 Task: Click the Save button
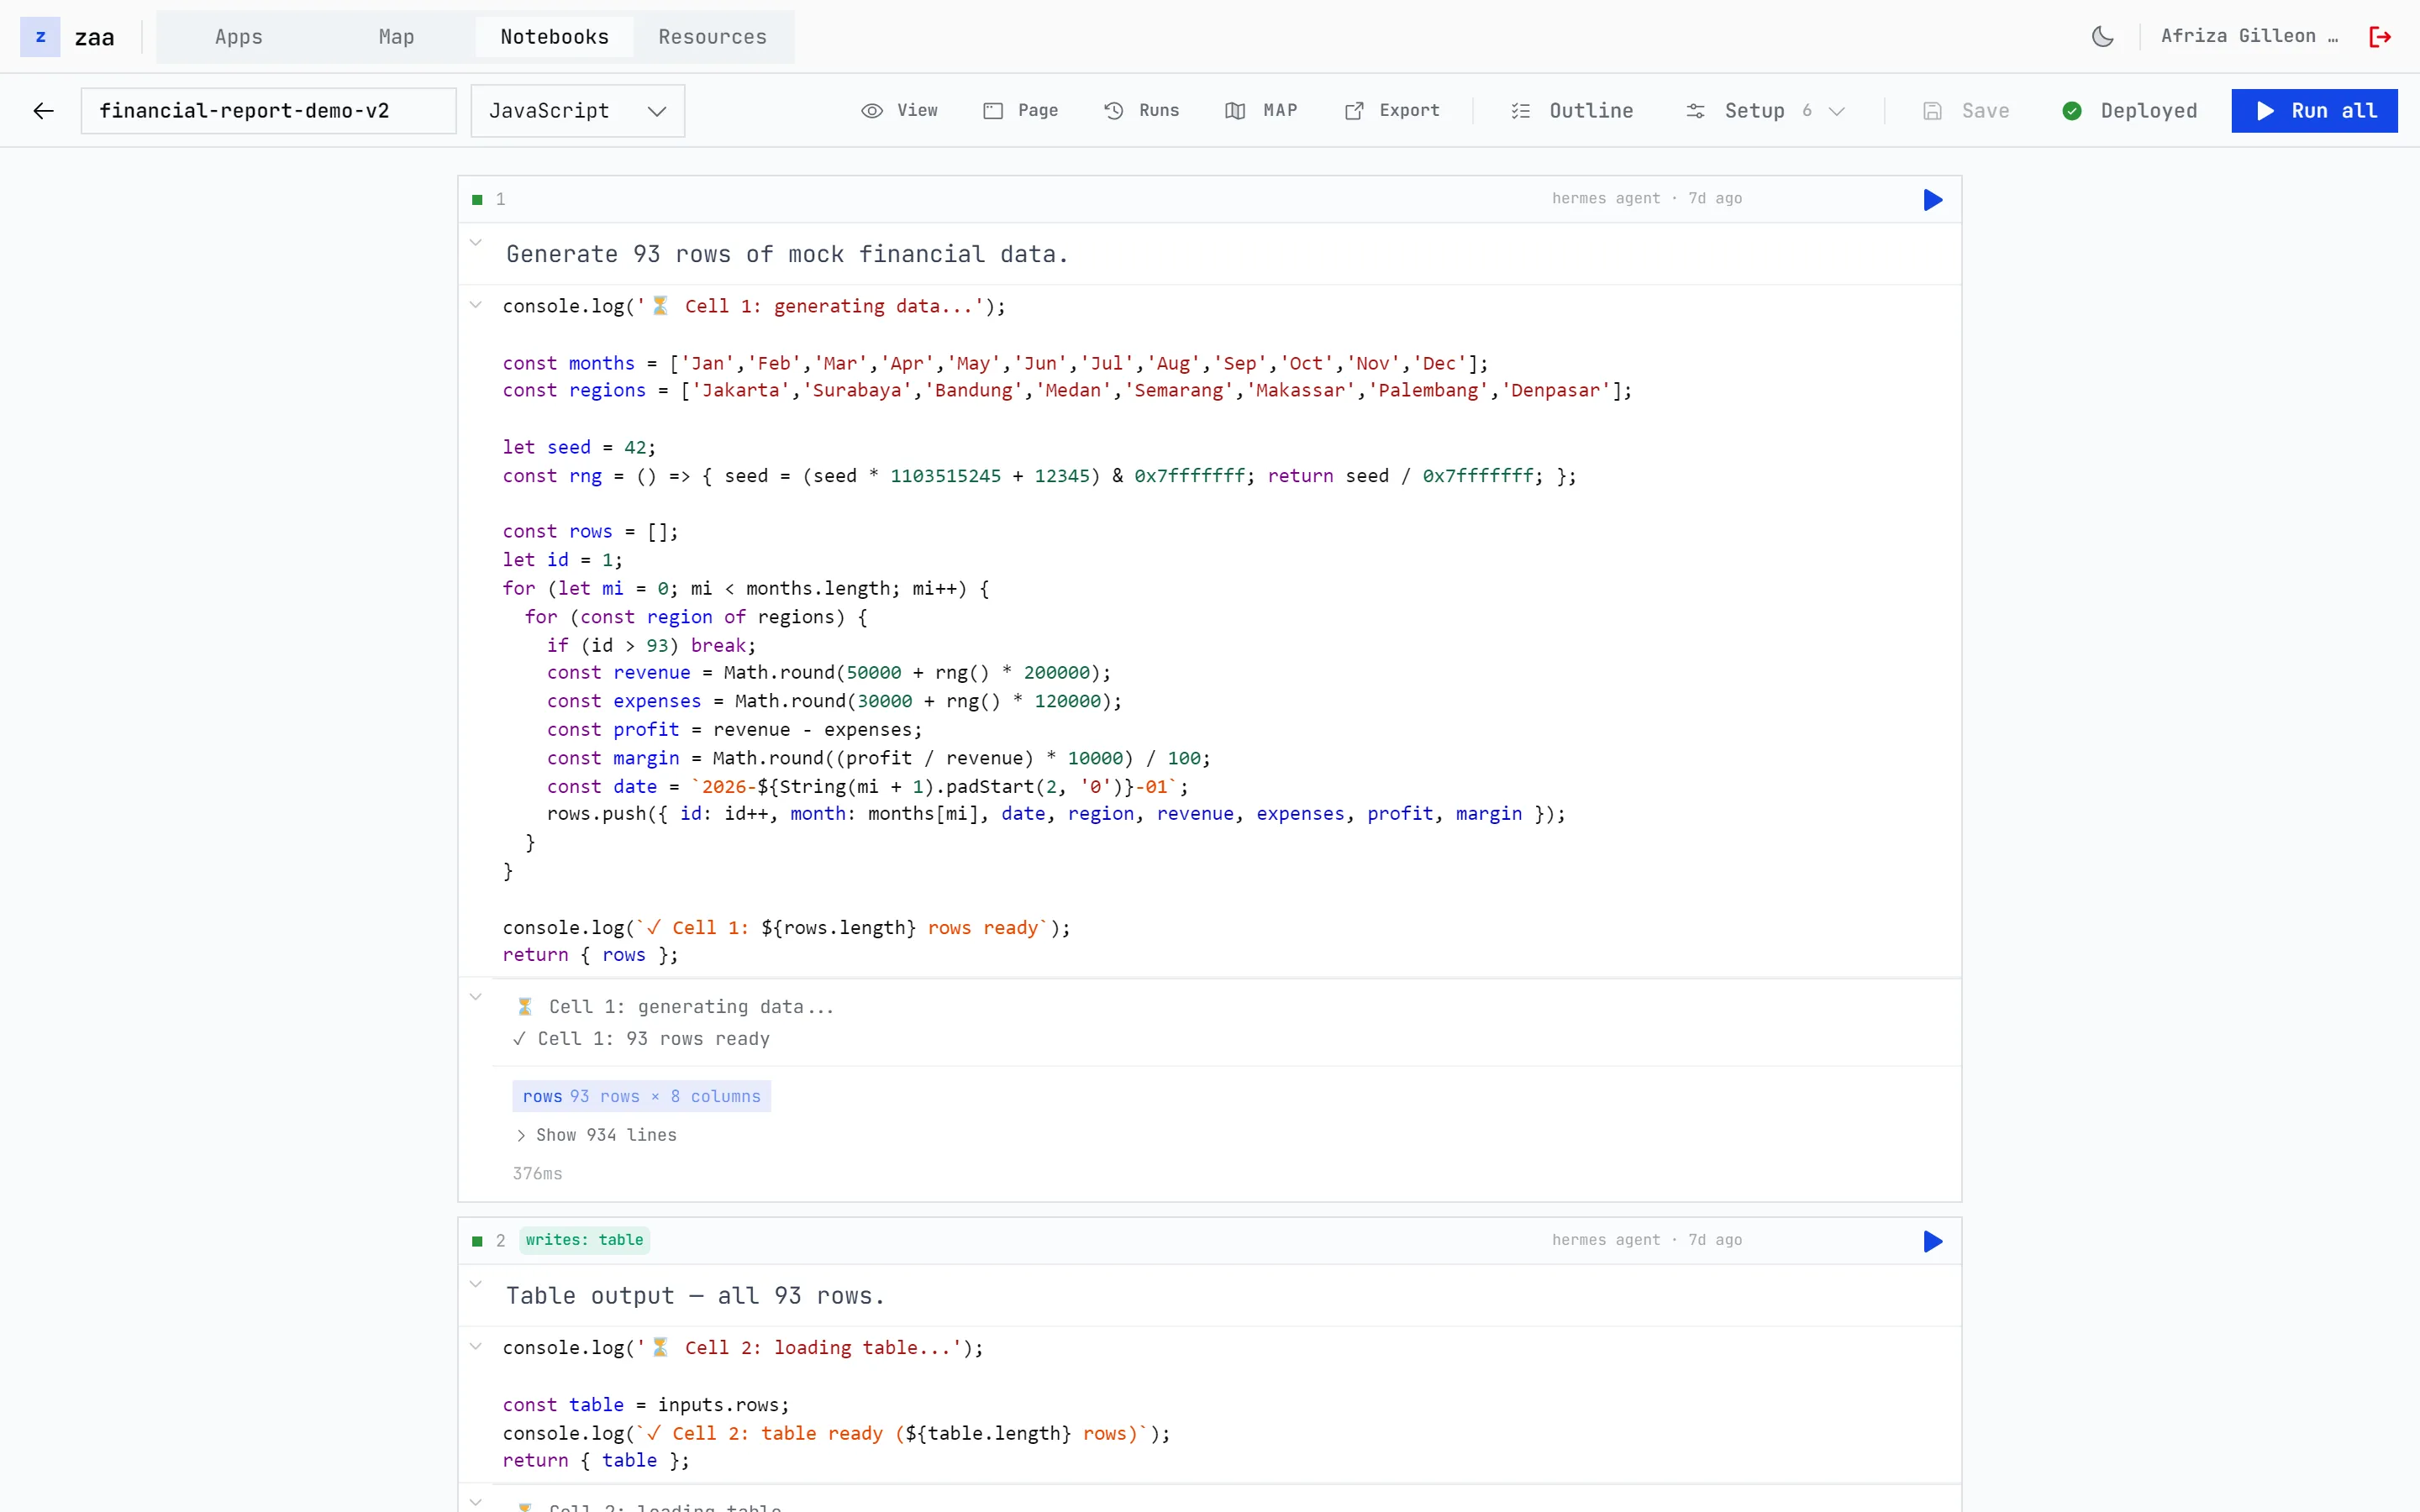(x=1966, y=111)
